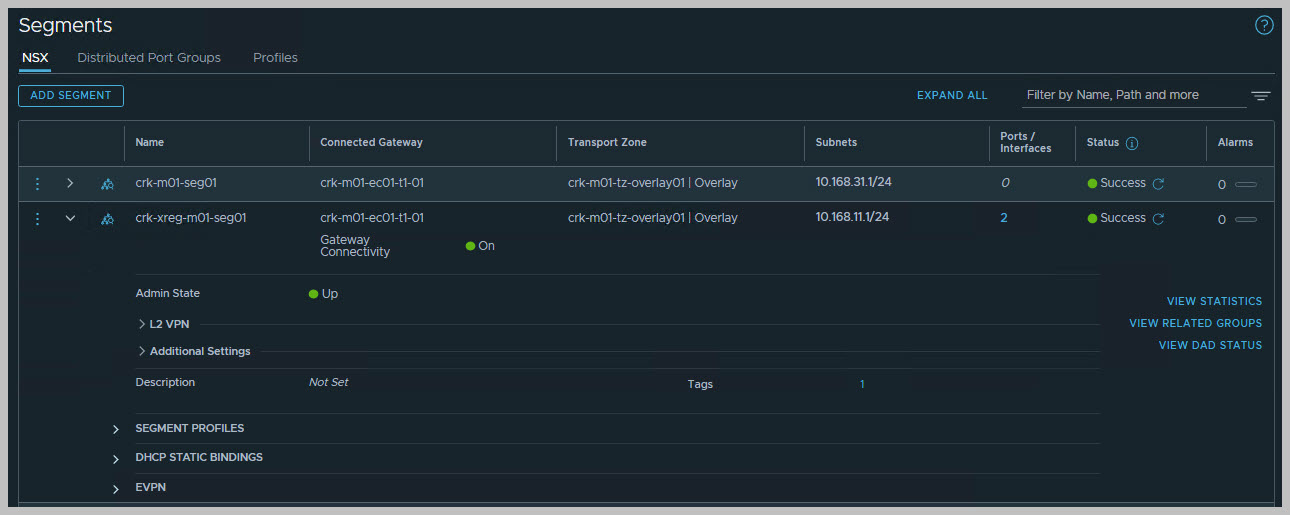The width and height of the screenshot is (1290, 515).
Task: Expand DHCP Static Bindings section
Action: (116, 458)
